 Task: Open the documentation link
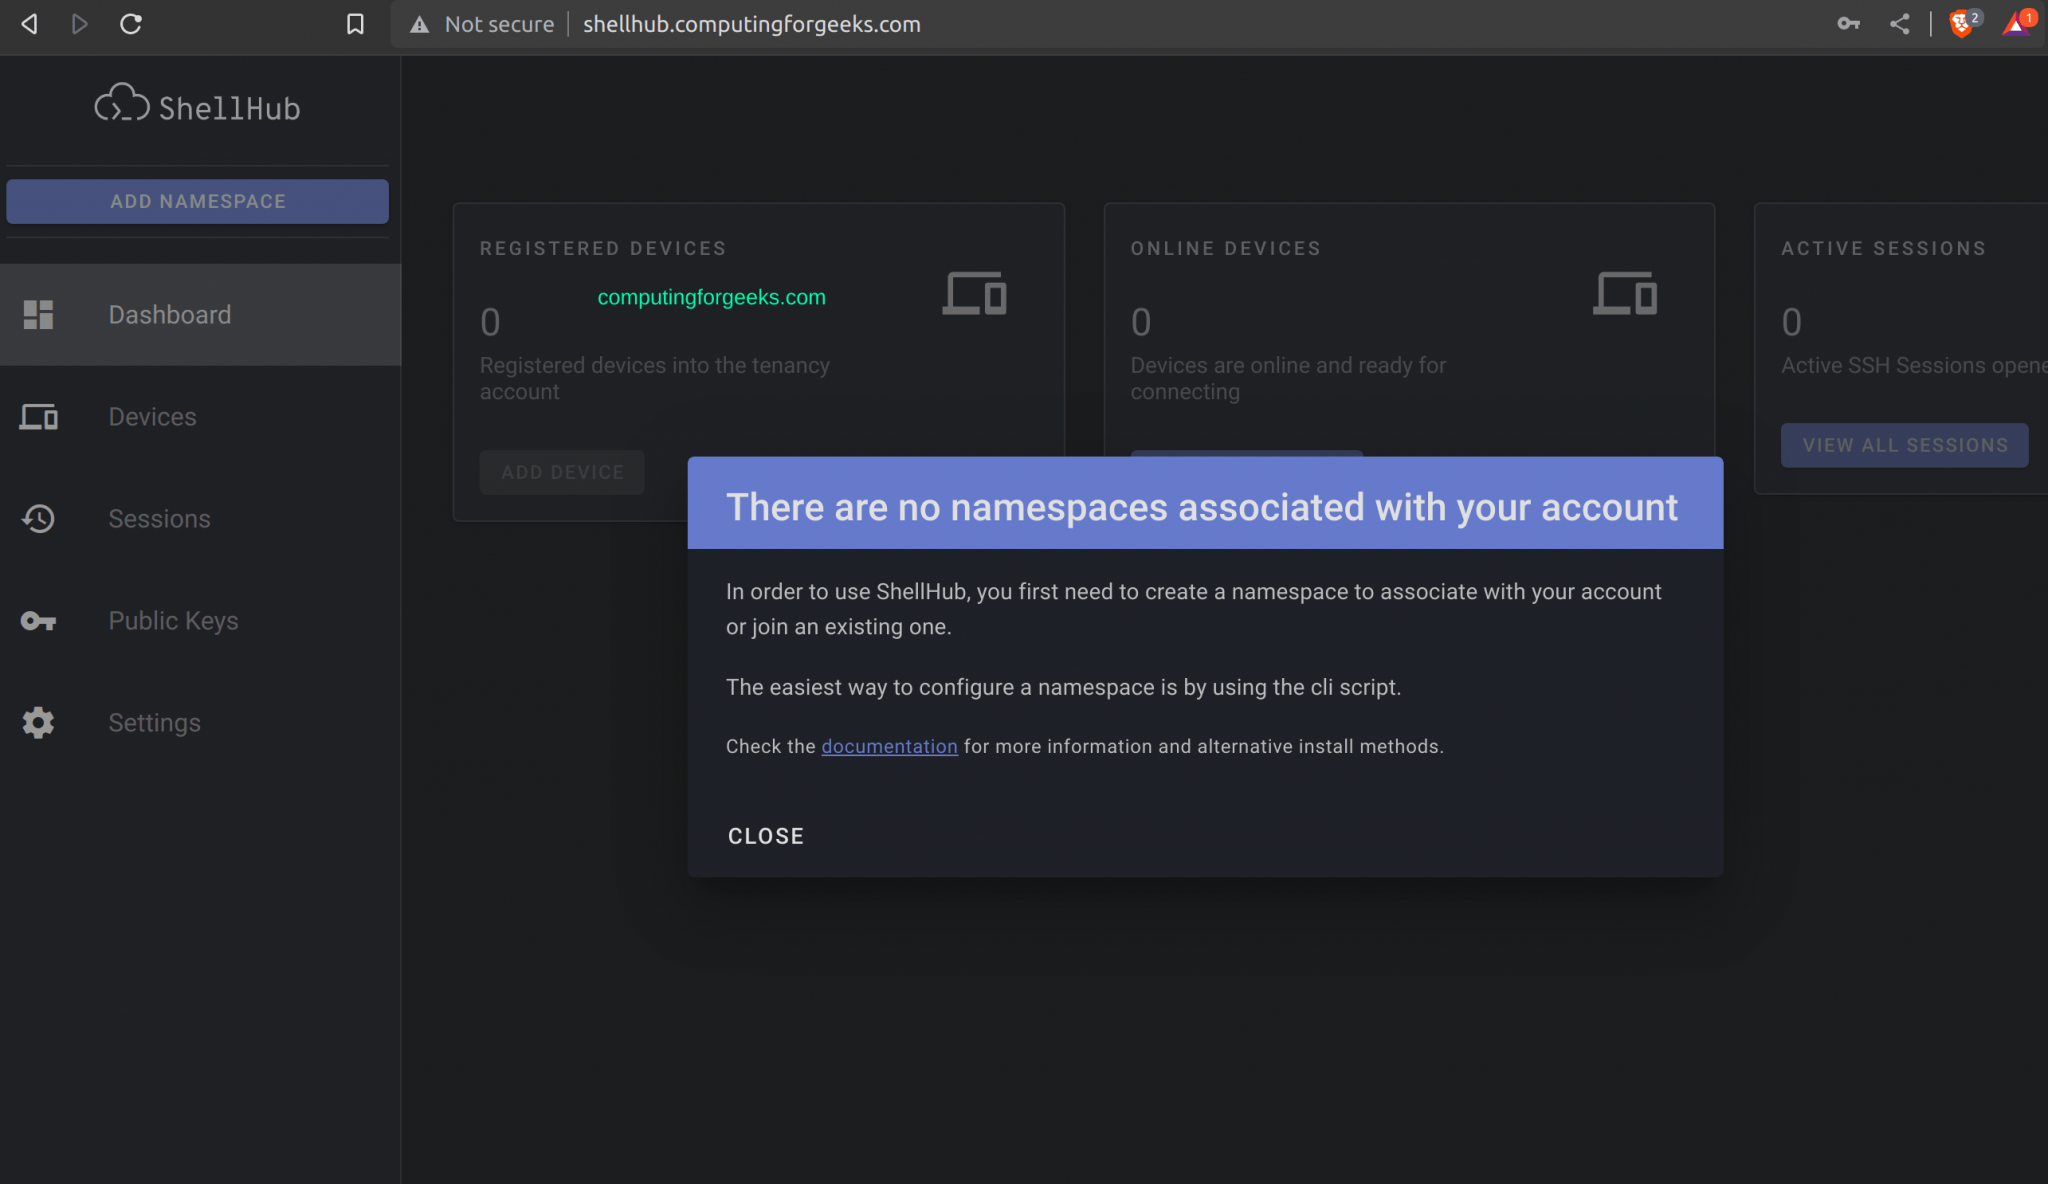[888, 746]
